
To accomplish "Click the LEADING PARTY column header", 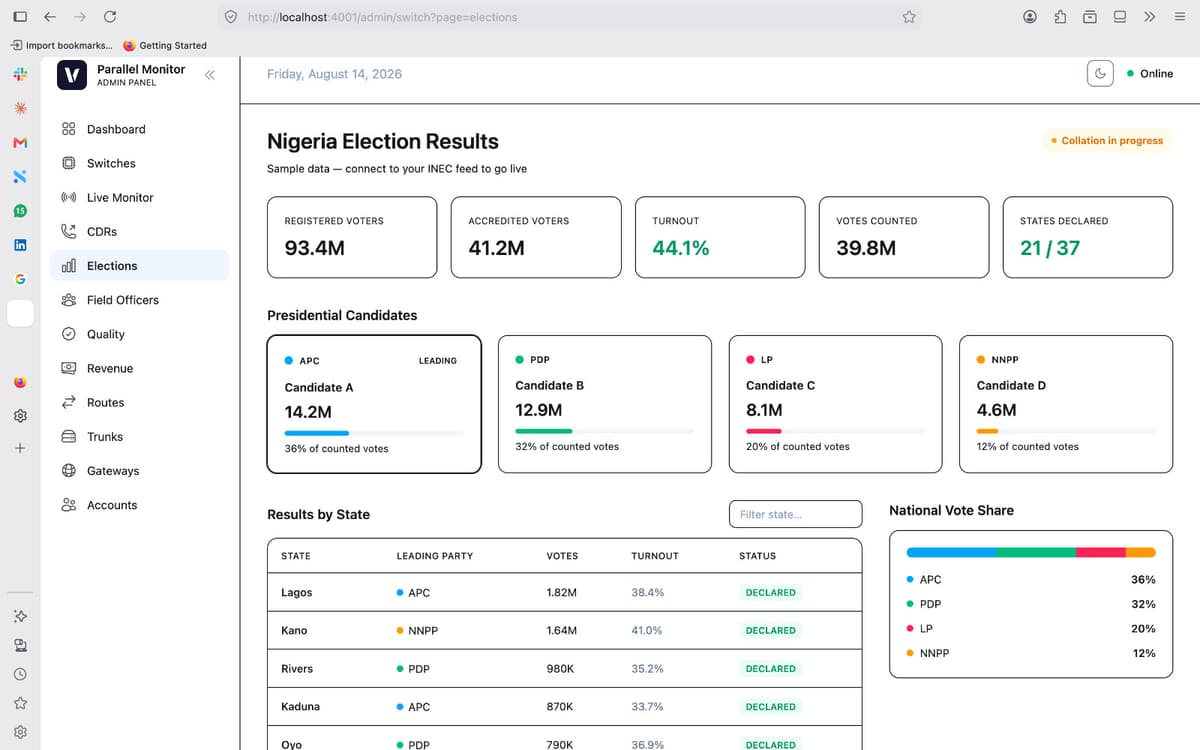I will point(435,556).
